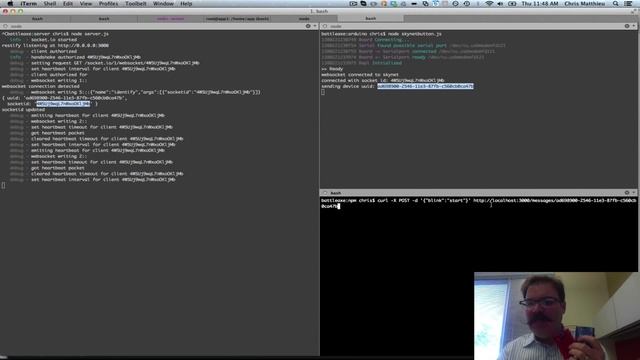
Task: Open the Window menu
Action: click(163, 4)
